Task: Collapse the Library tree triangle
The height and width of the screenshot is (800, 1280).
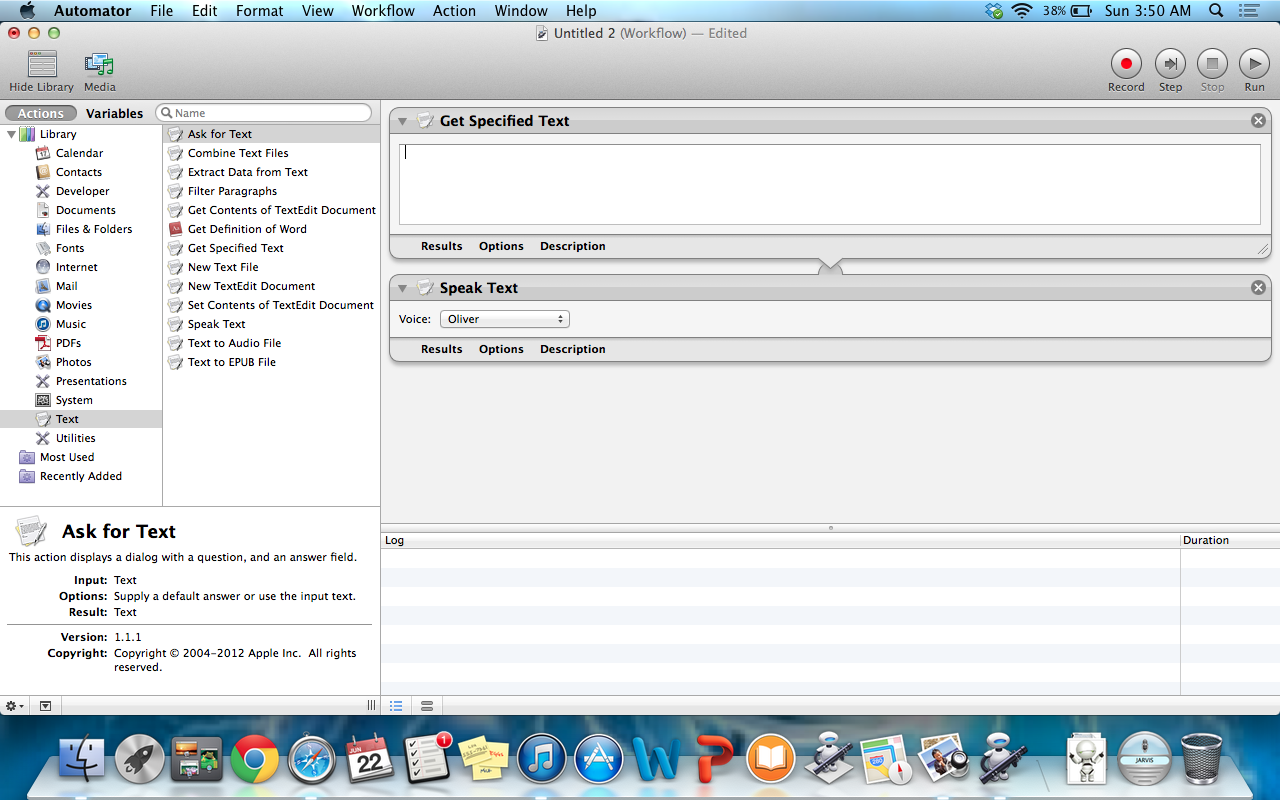Action: (11, 134)
